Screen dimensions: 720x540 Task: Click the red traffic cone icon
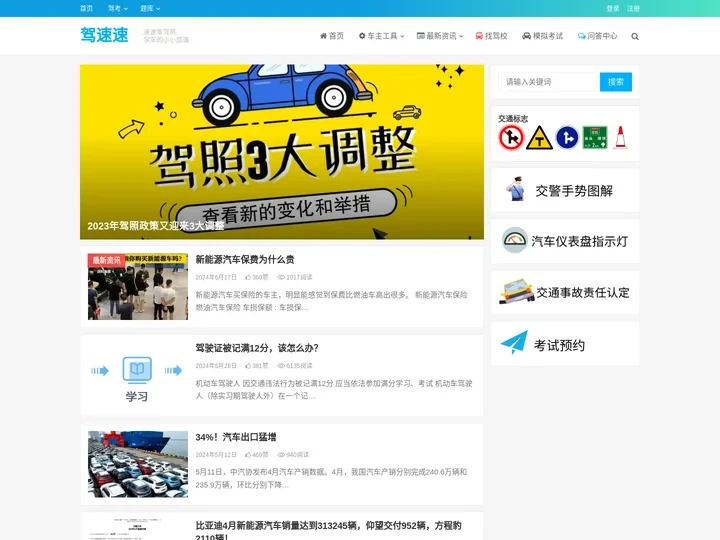tap(620, 137)
